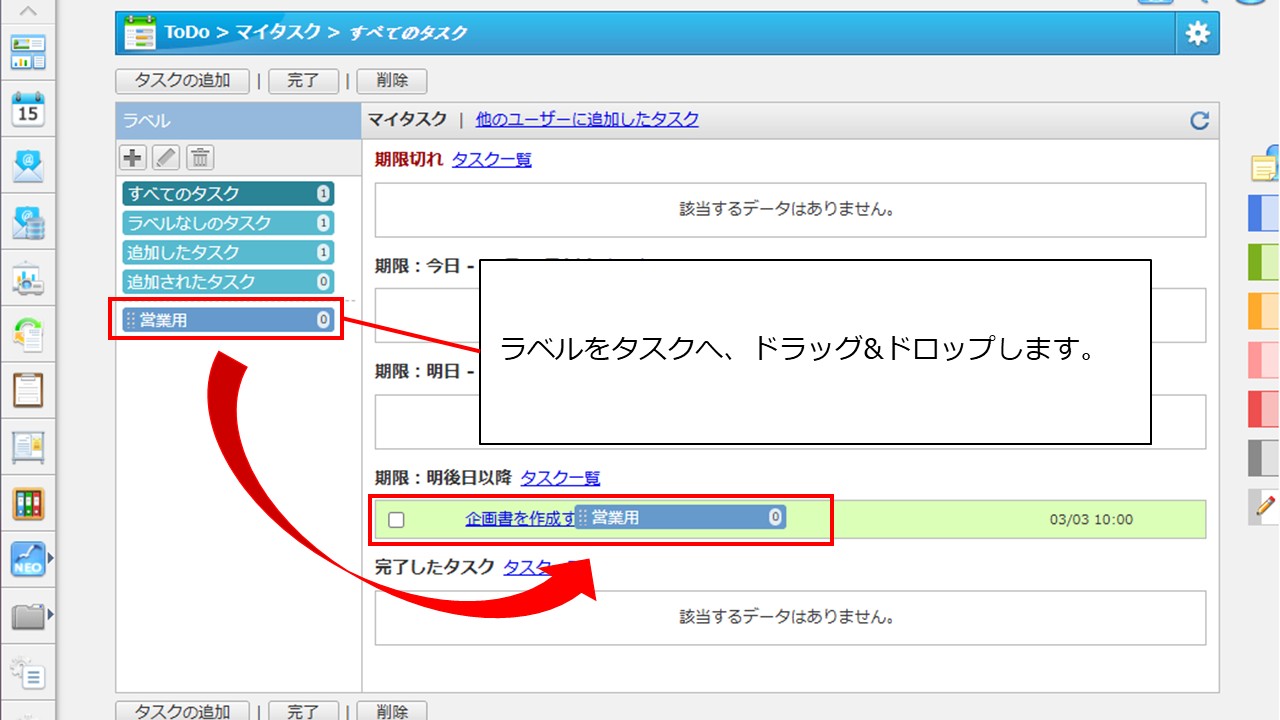Switch to 他のユーザーに追加したタスク tab
This screenshot has height=720, width=1280.
click(587, 120)
